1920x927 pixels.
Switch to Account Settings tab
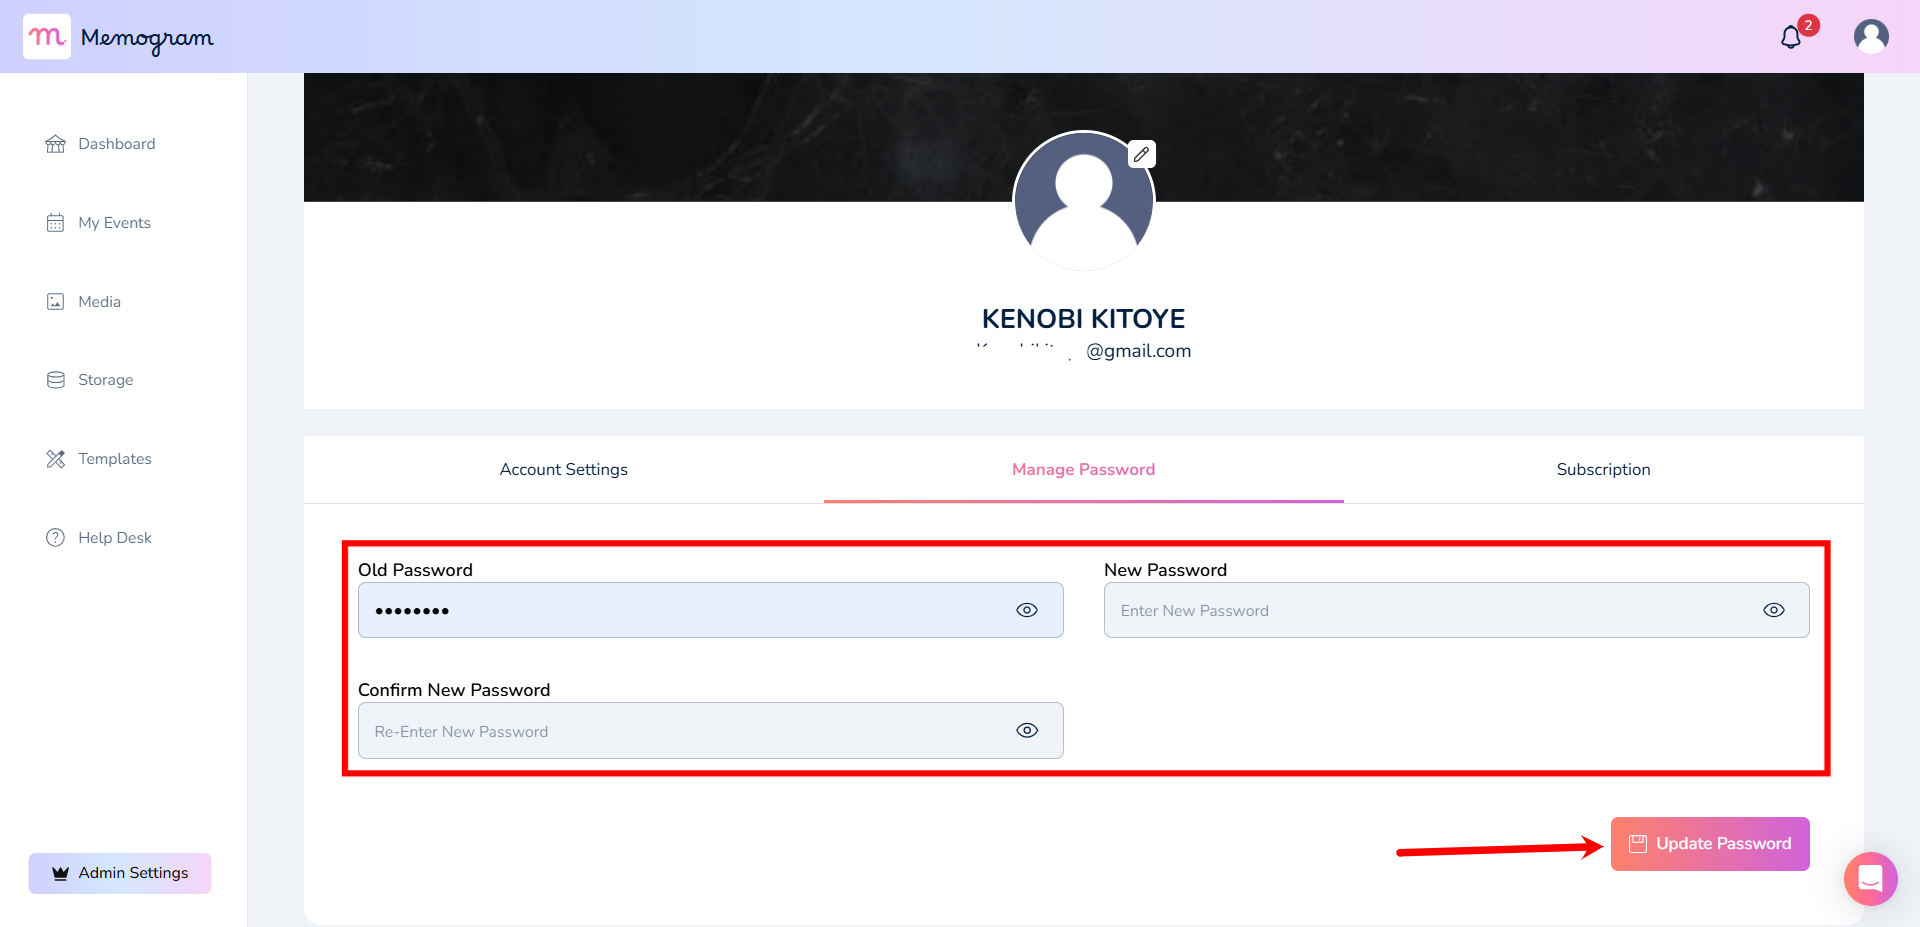coord(564,470)
